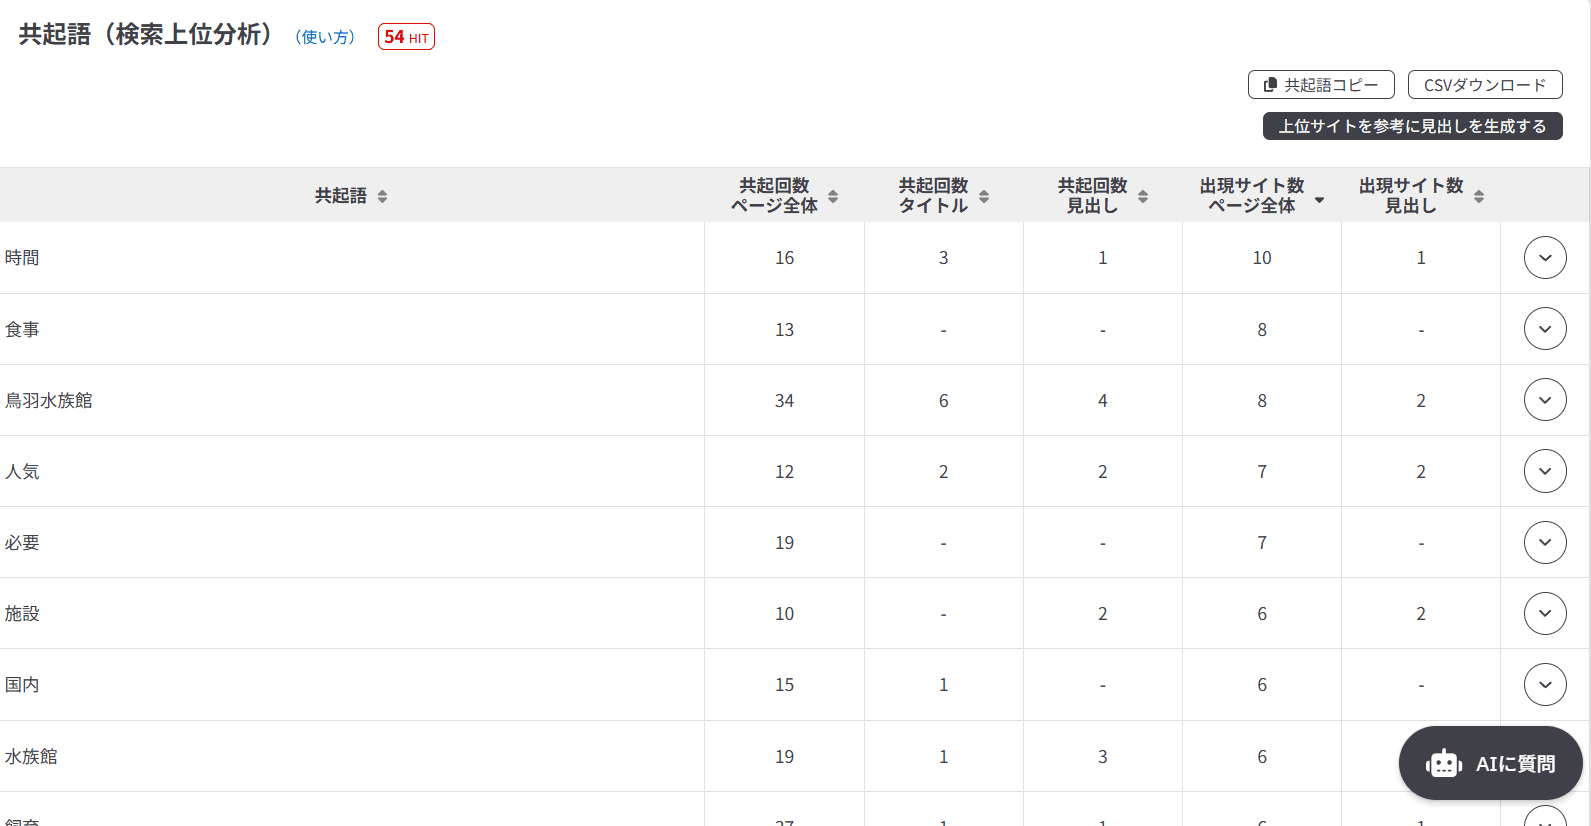
Task: Expand the 鳥羽水族館 row details
Action: coord(1545,400)
